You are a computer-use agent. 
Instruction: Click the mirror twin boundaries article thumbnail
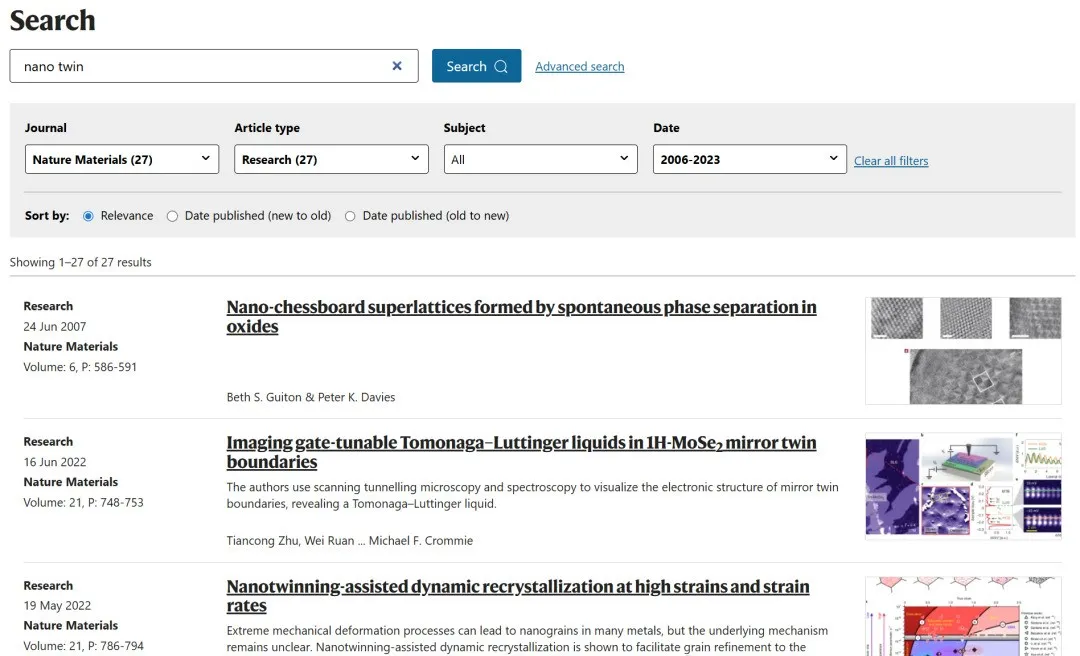coord(963,486)
